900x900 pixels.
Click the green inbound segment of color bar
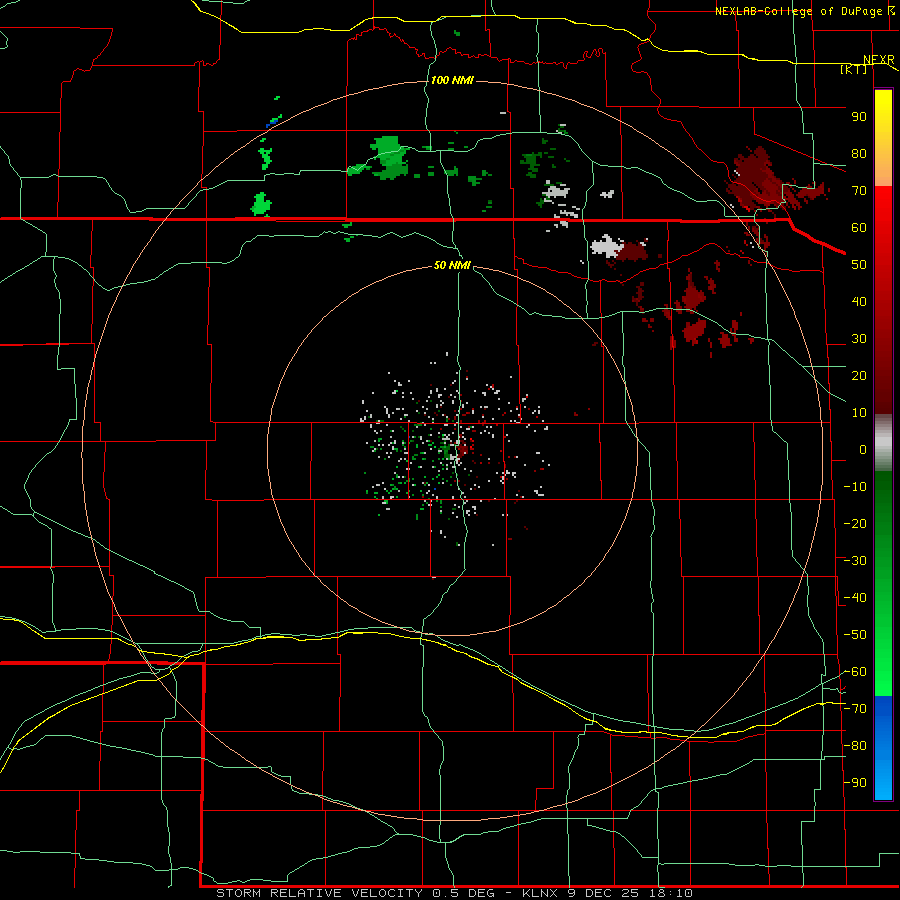[883, 584]
